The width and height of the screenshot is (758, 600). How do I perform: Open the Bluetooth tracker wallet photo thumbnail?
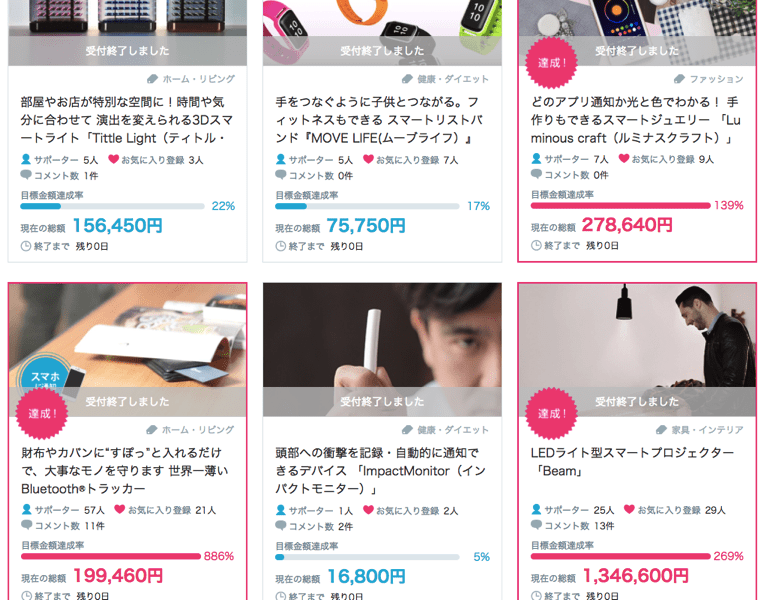pyautogui.click(x=128, y=350)
